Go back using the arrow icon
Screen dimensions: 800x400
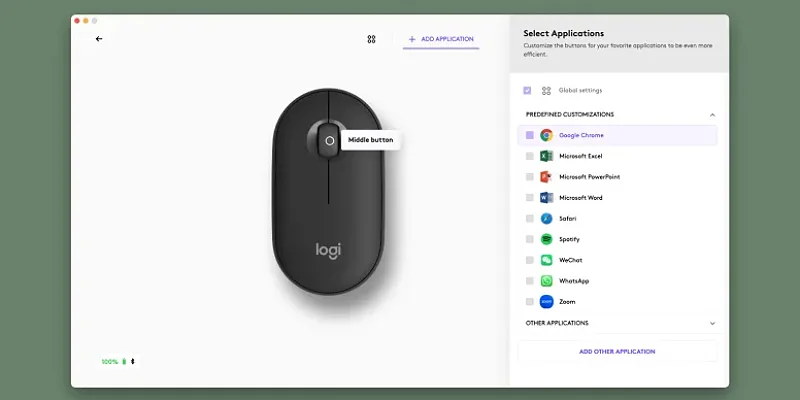[99, 39]
